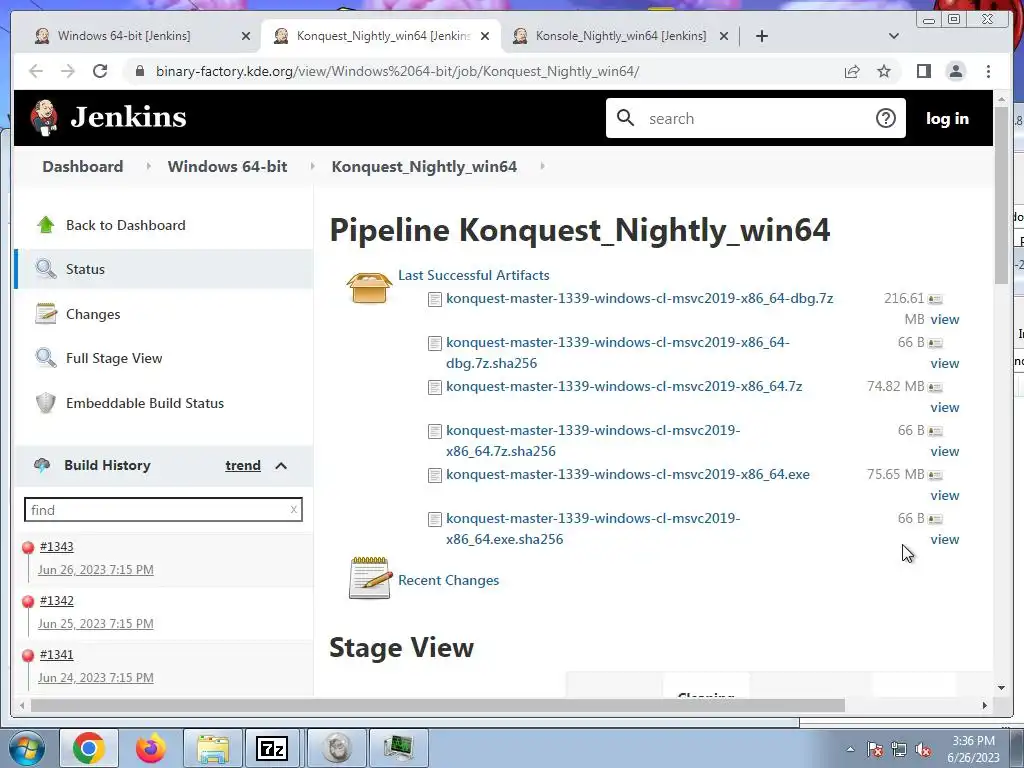1024x768 pixels.
Task: Download konquest x86_64.exe artifact link
Action: pyautogui.click(x=628, y=474)
